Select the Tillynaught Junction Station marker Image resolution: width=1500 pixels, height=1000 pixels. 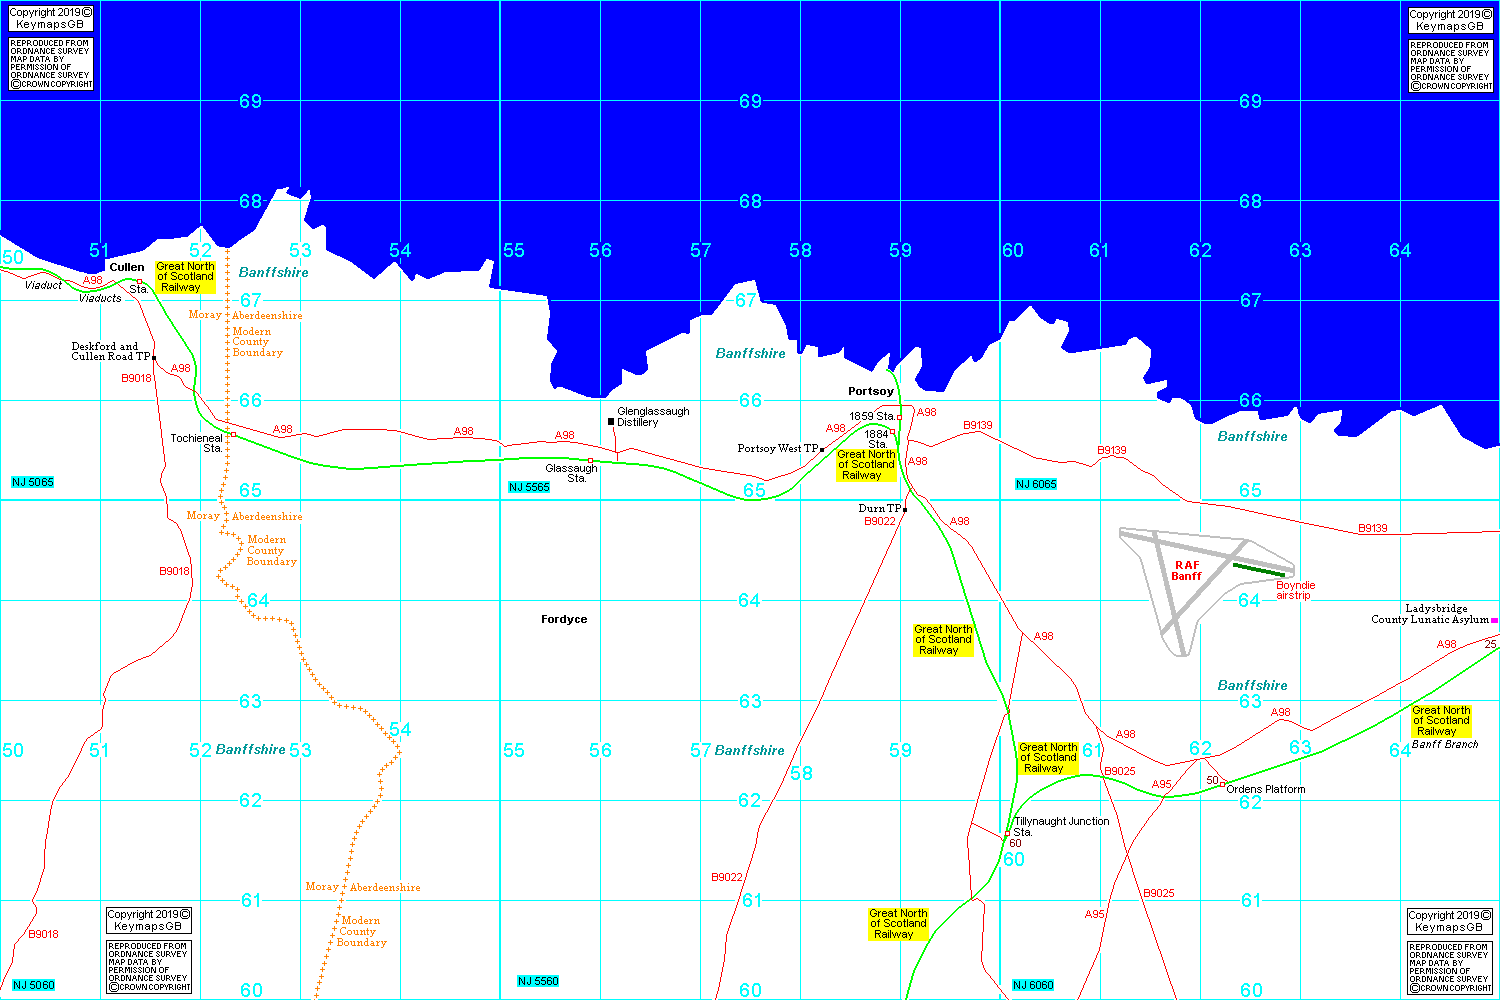(x=1007, y=833)
